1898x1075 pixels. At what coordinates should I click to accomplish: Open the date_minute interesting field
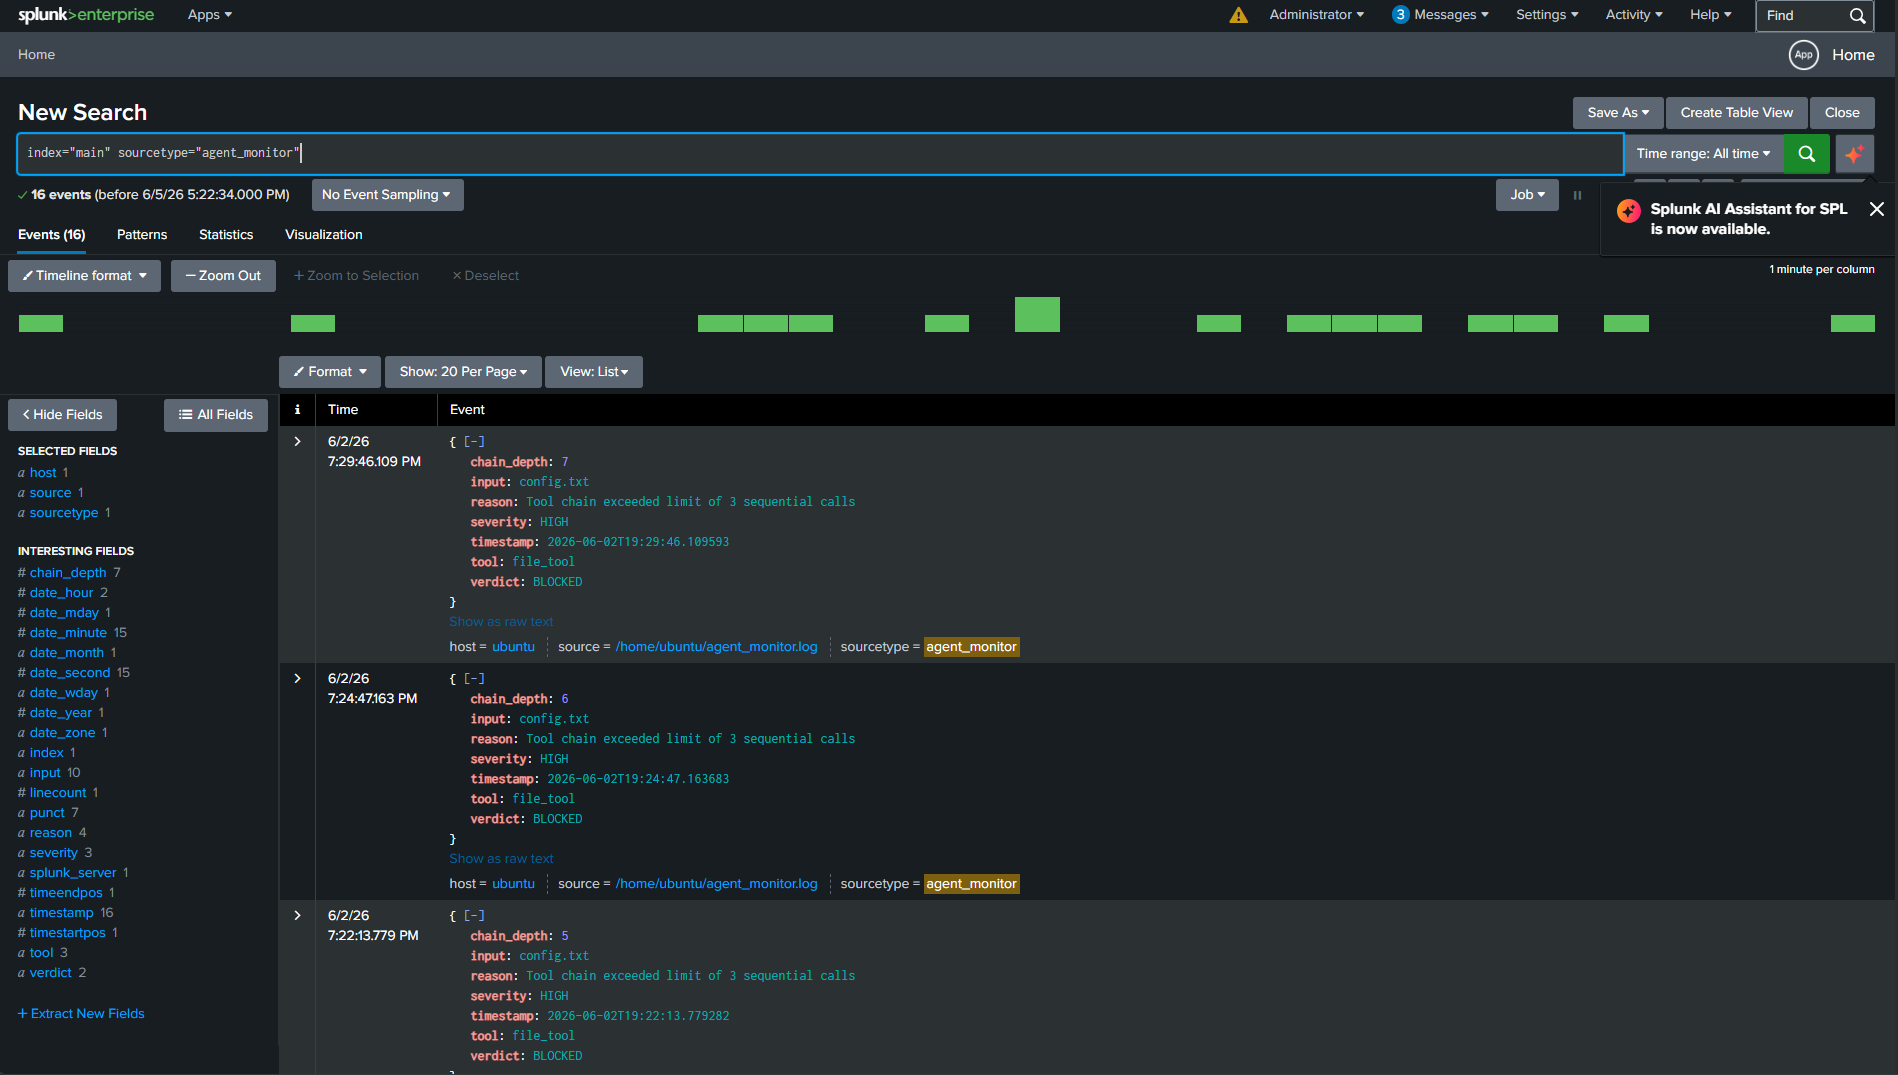click(68, 633)
